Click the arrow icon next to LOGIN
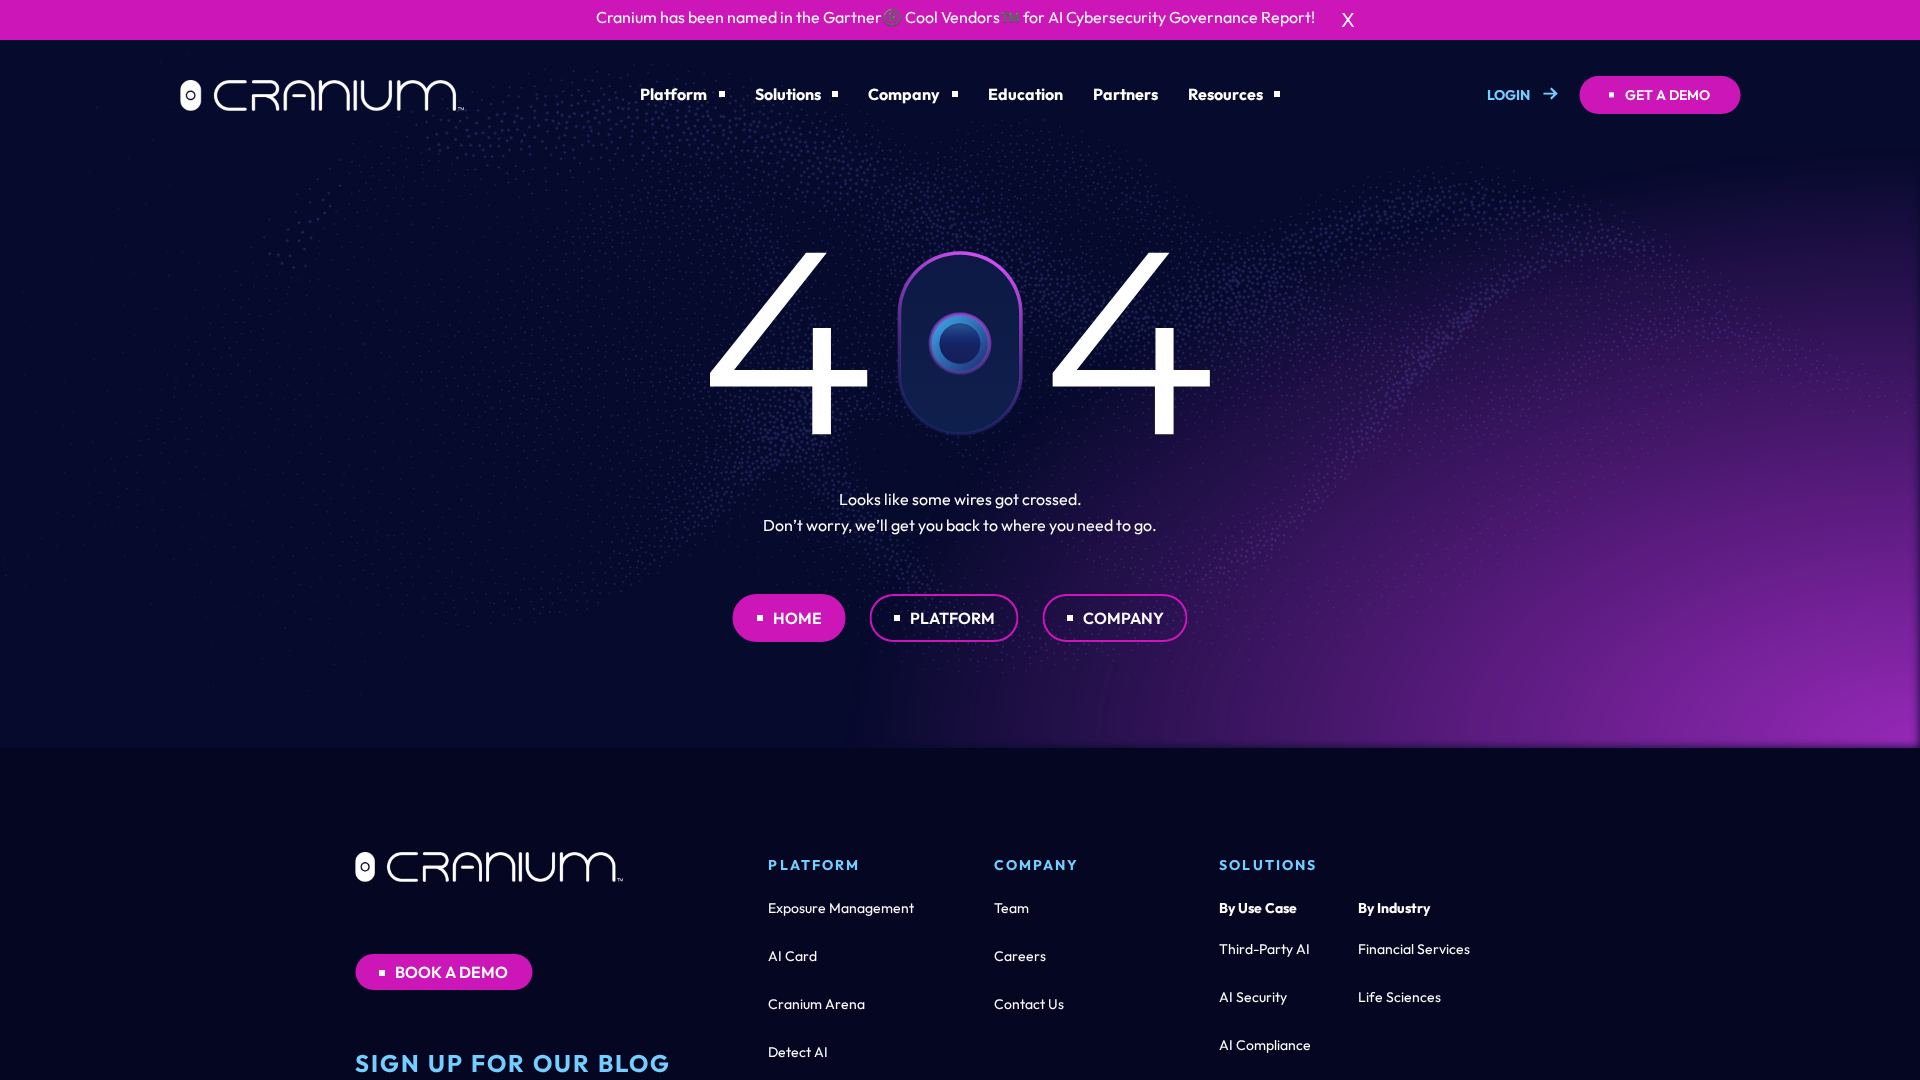Viewport: 1920px width, 1080px height. coord(1550,94)
